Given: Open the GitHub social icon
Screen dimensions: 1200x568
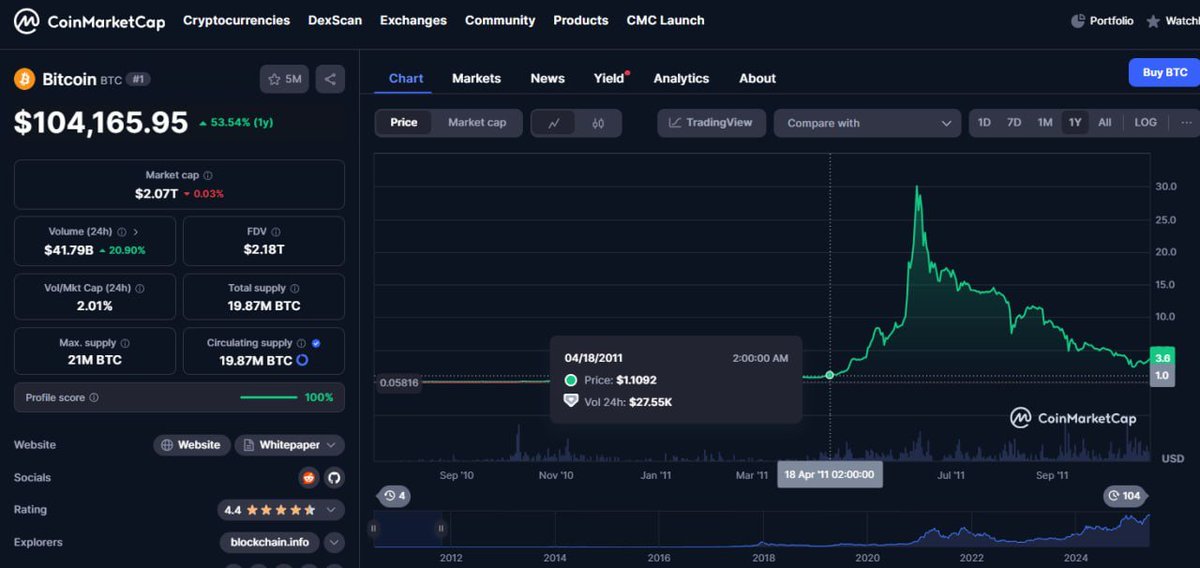Looking at the screenshot, I should pyautogui.click(x=334, y=478).
